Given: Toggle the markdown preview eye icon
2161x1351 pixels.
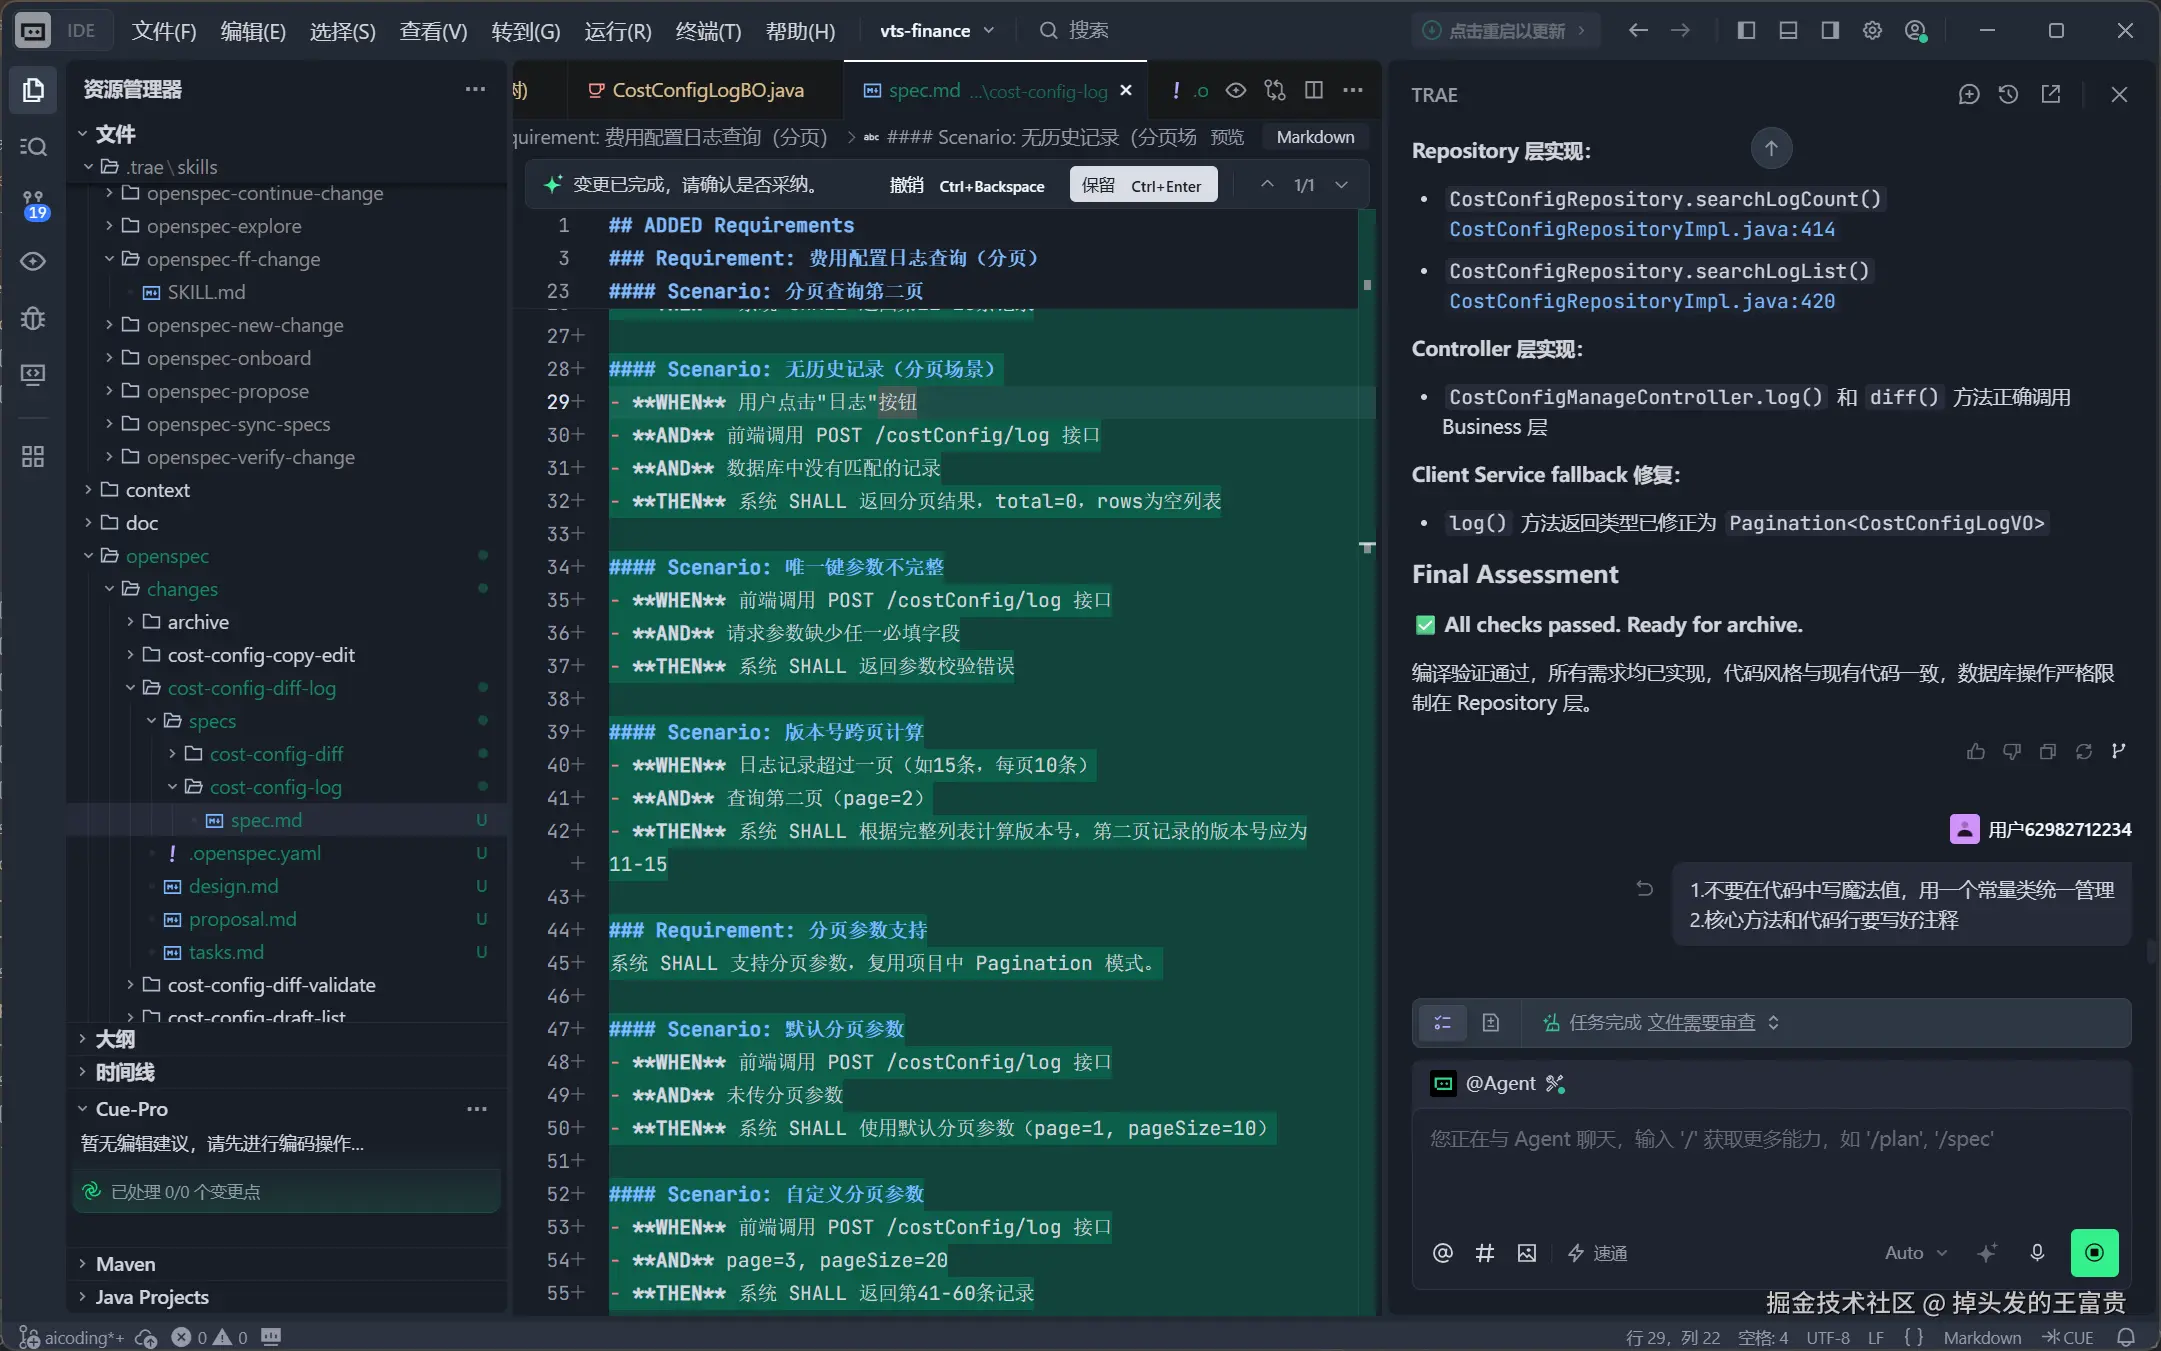Looking at the screenshot, I should [x=1236, y=90].
